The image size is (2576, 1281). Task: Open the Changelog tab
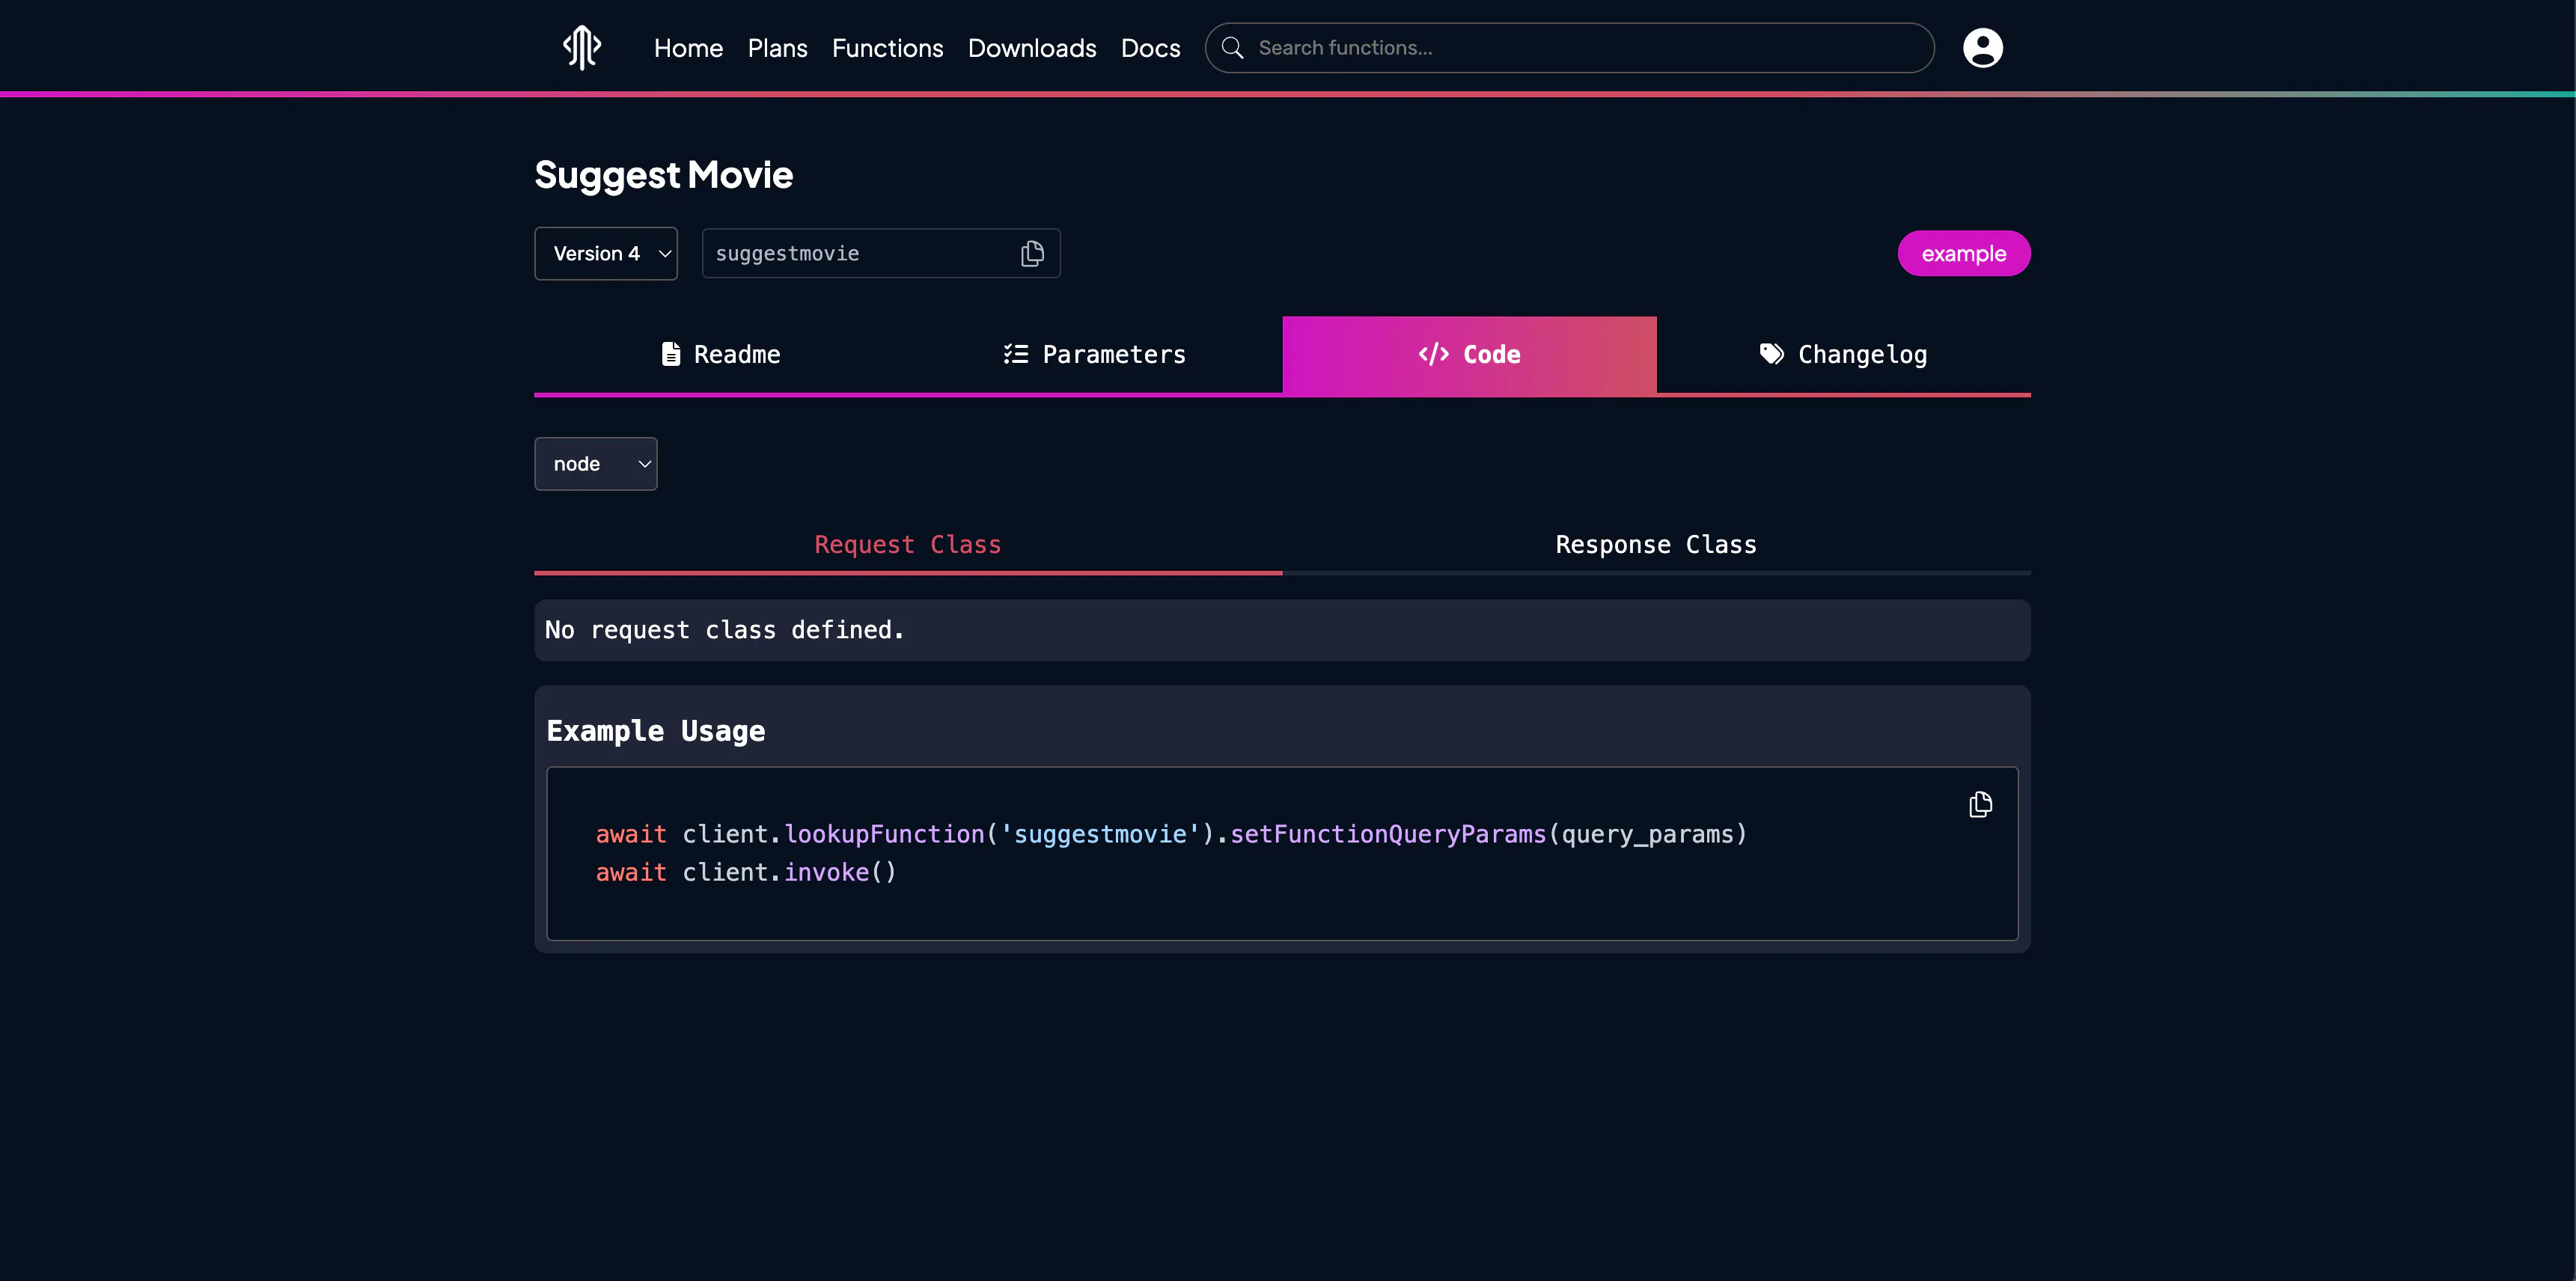point(1843,355)
